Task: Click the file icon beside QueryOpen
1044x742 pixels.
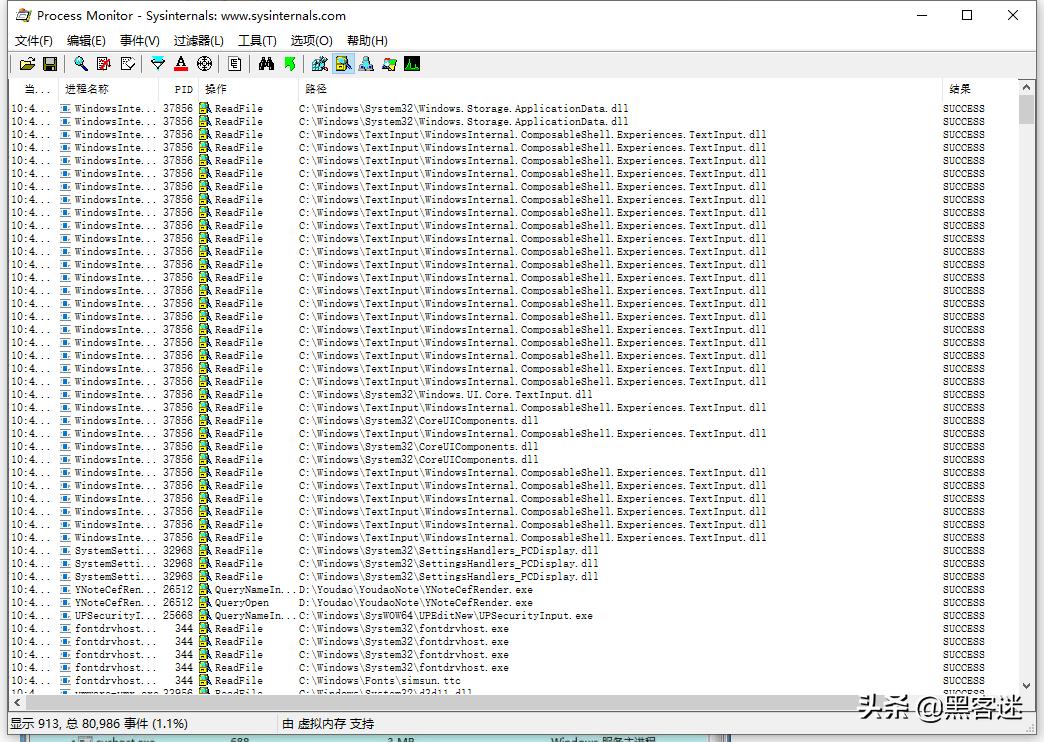Action: tap(205, 603)
